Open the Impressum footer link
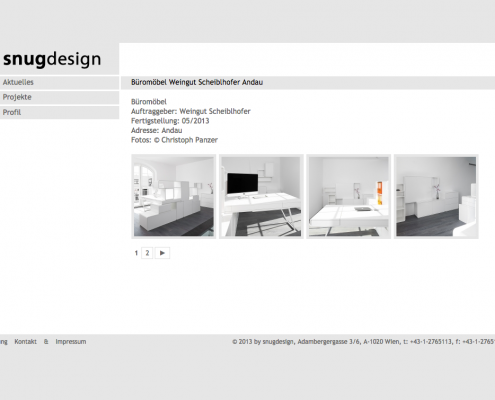495x400 pixels. click(x=71, y=342)
